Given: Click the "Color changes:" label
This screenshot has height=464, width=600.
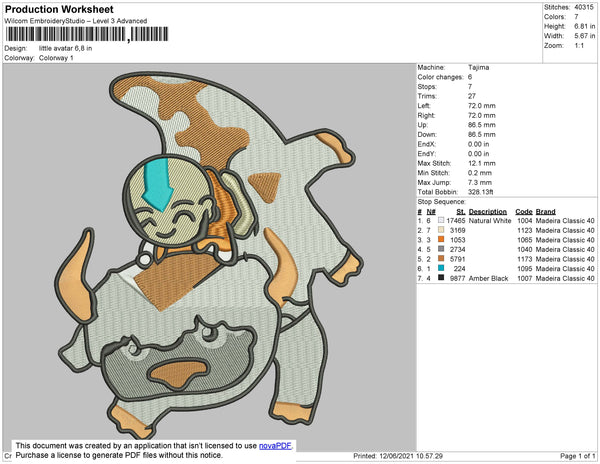Looking at the screenshot, I should click(x=440, y=77).
